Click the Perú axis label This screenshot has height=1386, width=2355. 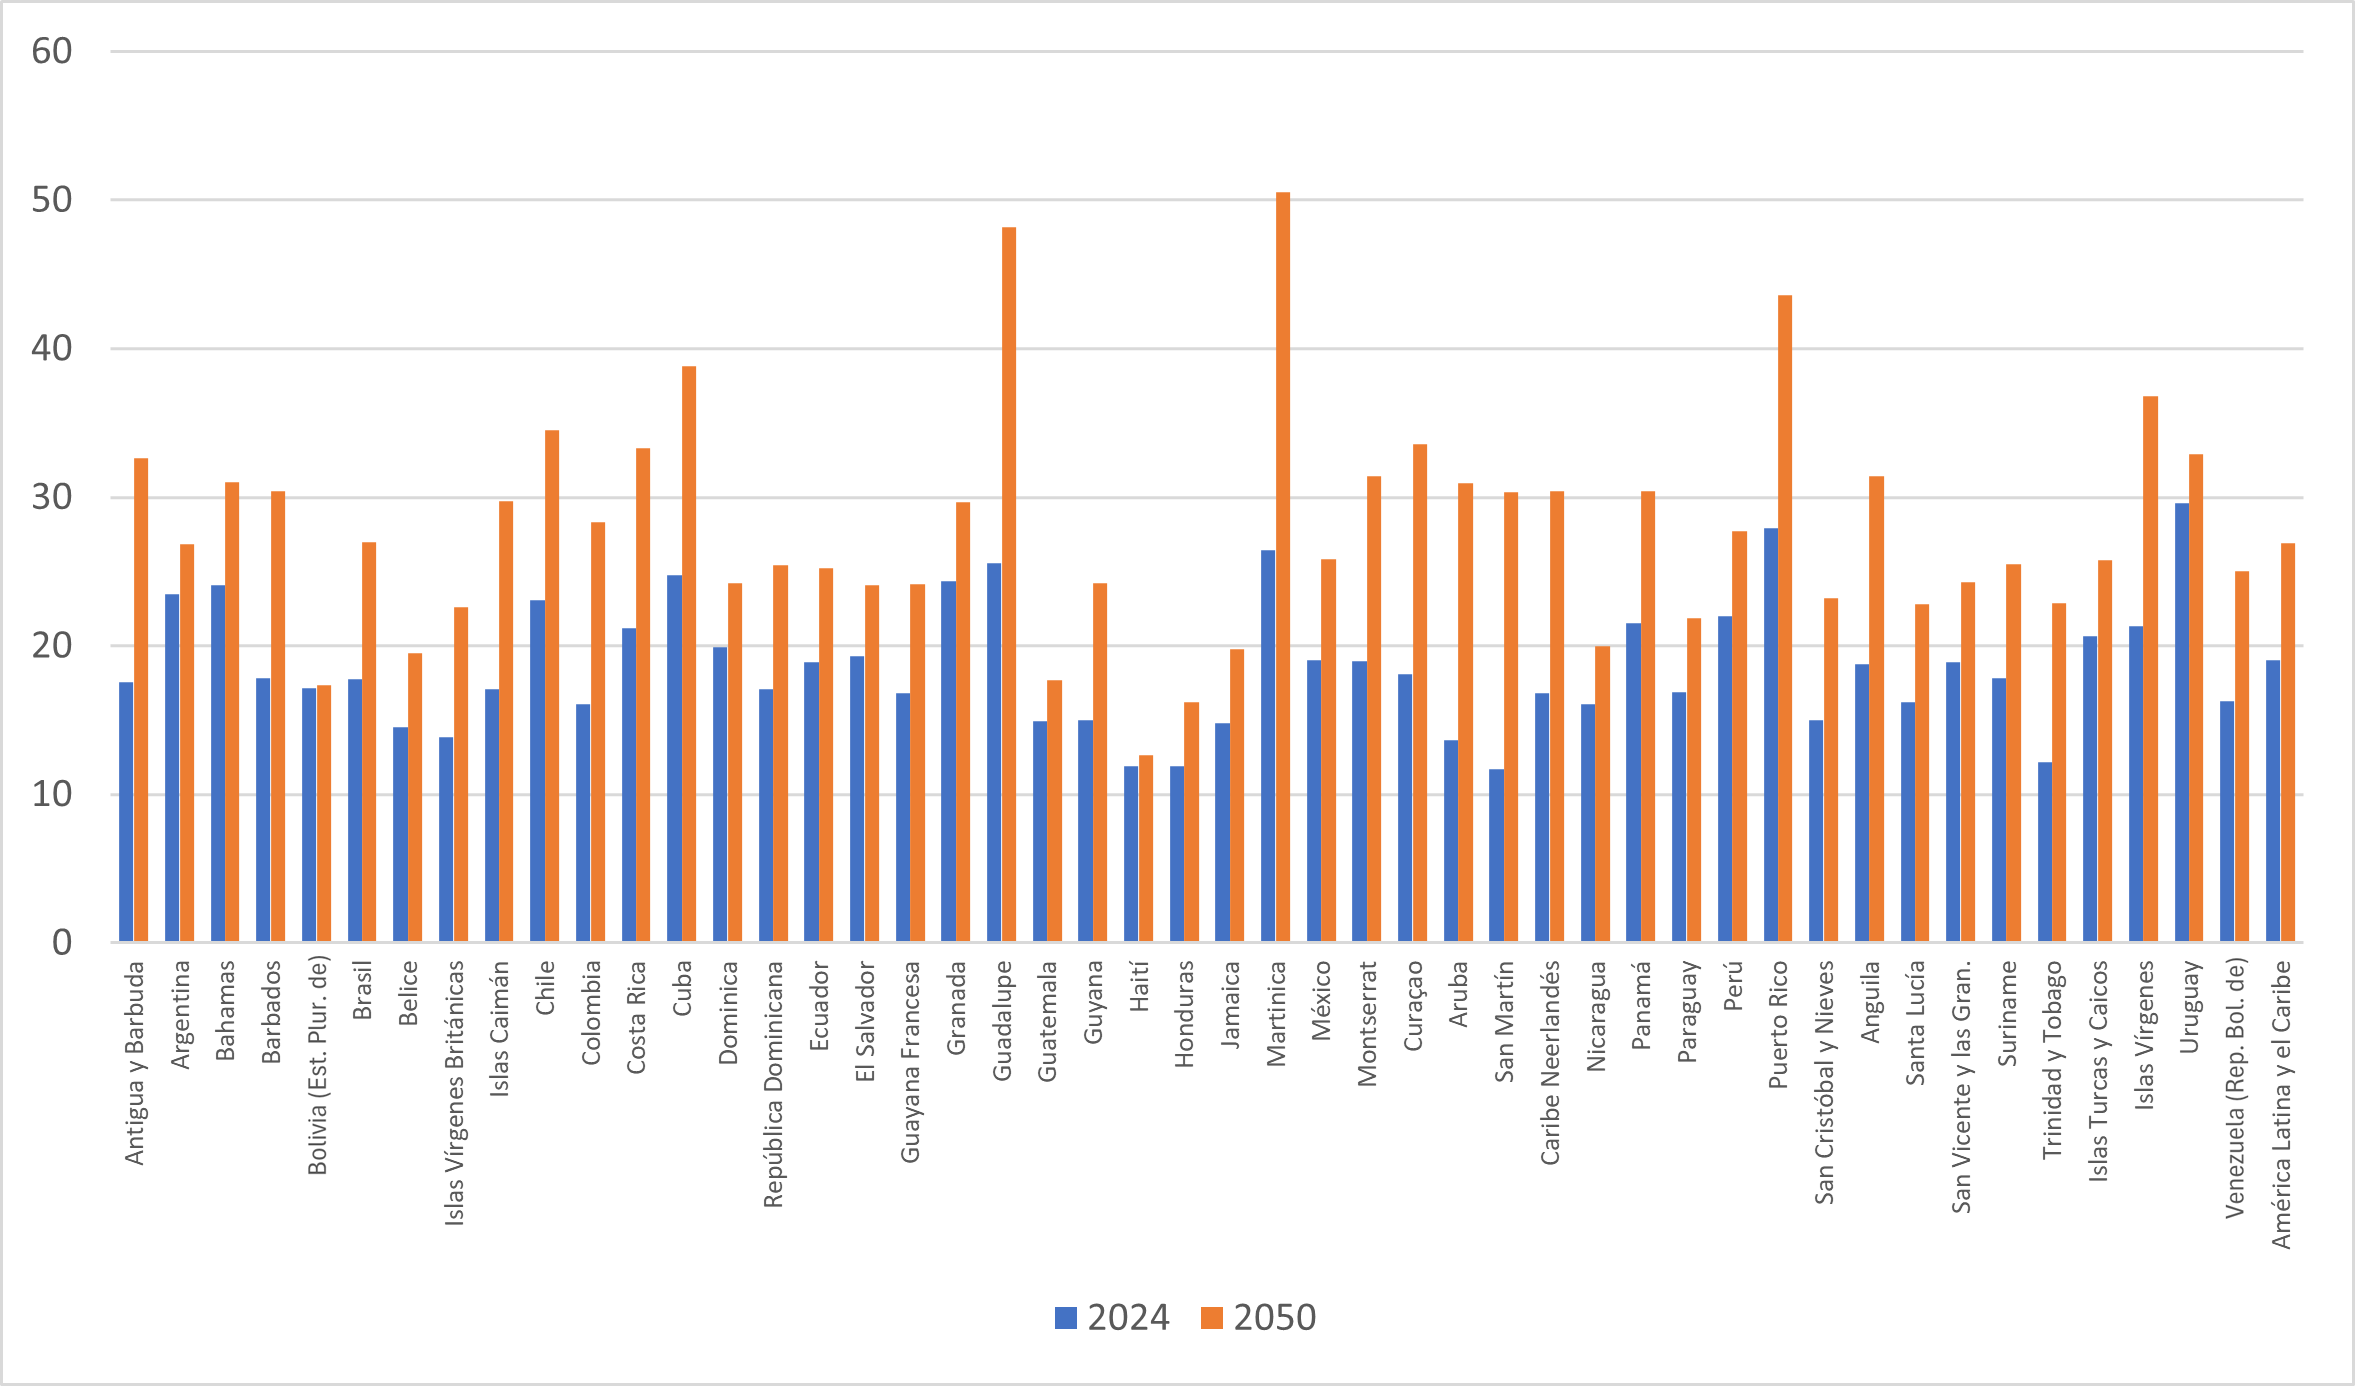coord(1733,985)
